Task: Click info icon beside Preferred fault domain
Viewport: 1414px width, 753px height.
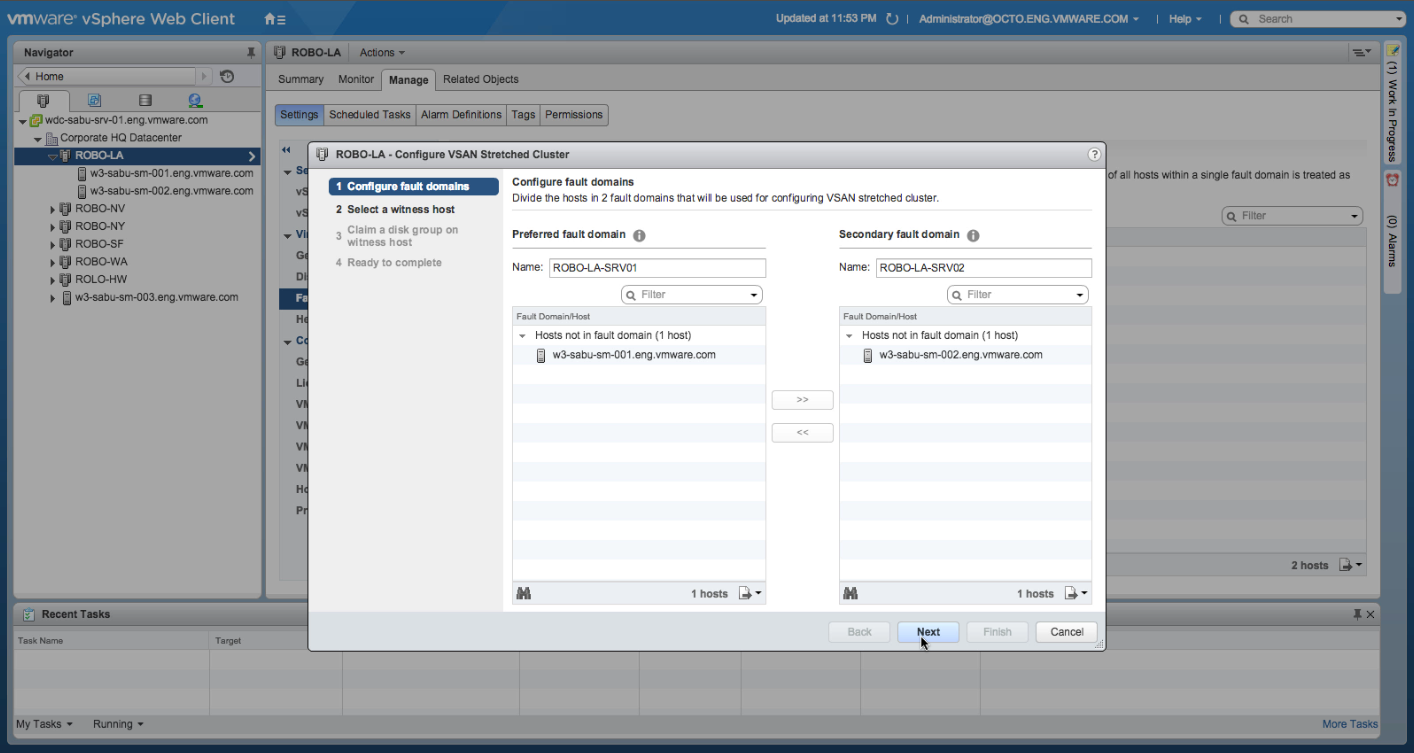Action: 639,235
